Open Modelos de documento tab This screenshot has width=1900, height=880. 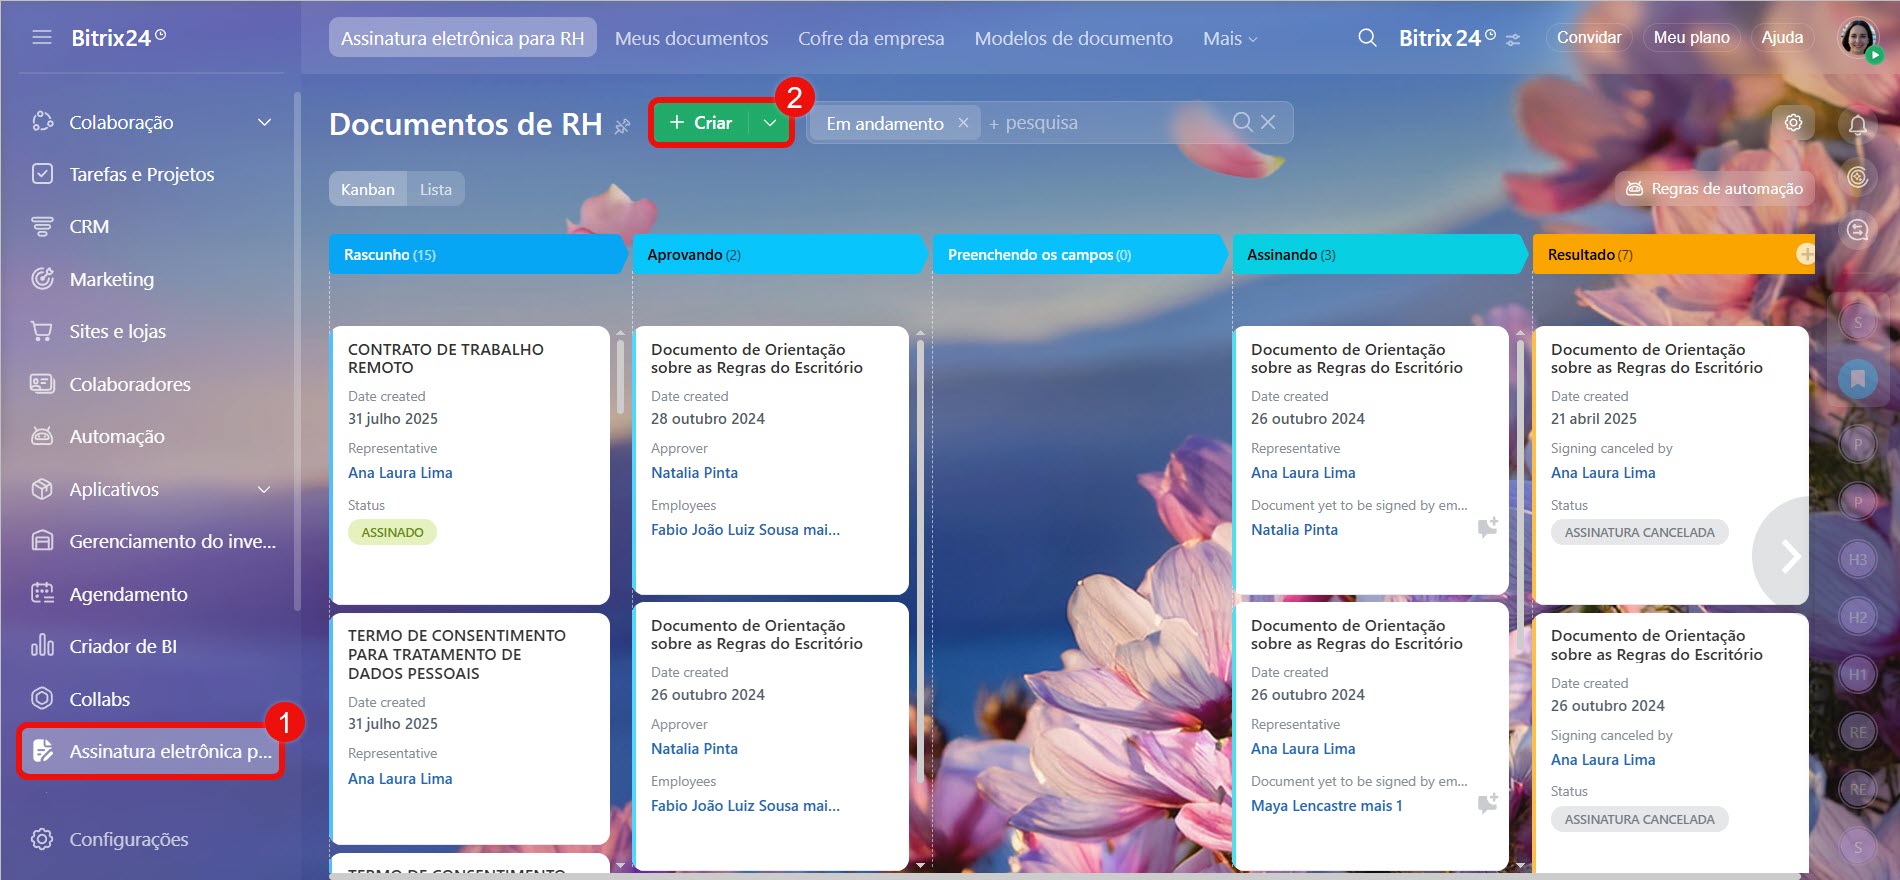[x=1073, y=38]
